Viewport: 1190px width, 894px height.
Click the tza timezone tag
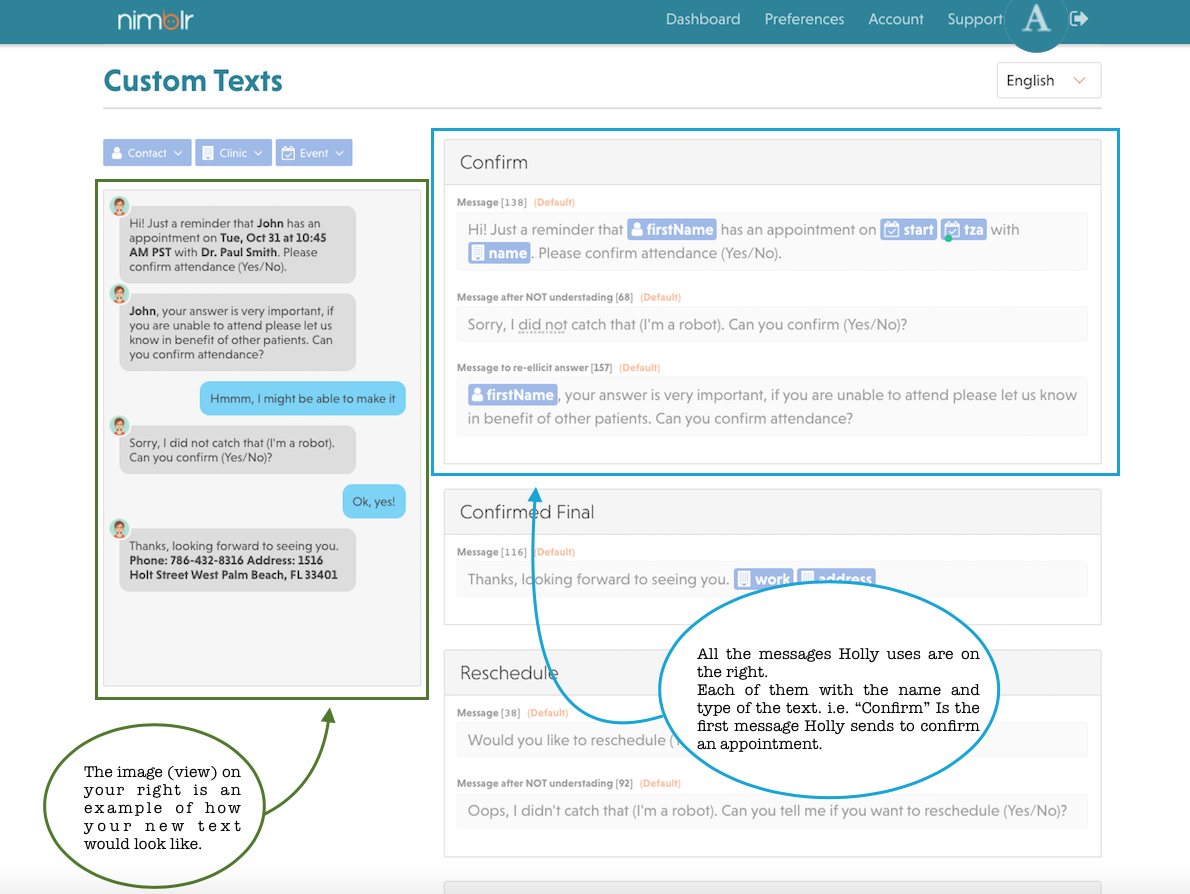963,229
